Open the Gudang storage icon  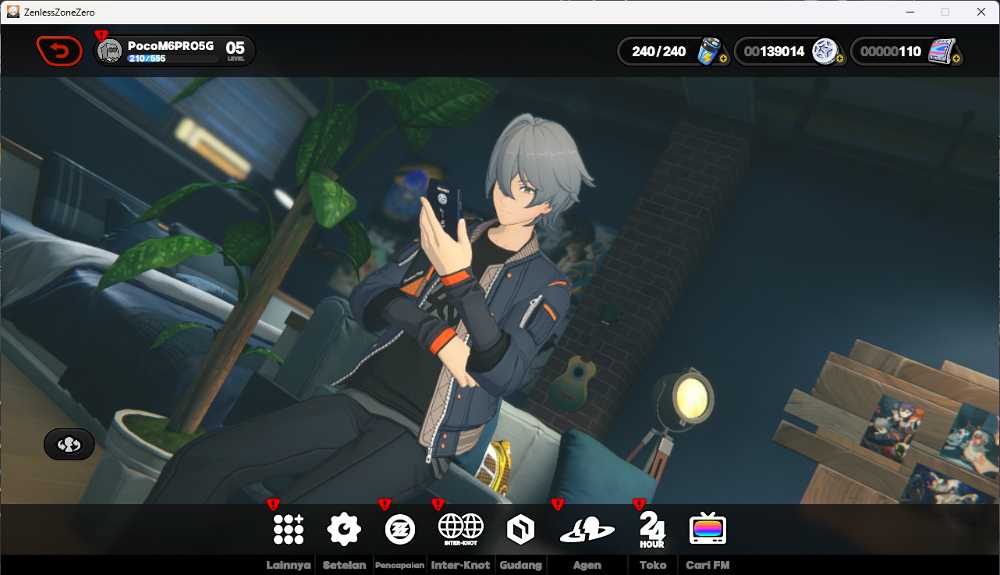[520, 530]
